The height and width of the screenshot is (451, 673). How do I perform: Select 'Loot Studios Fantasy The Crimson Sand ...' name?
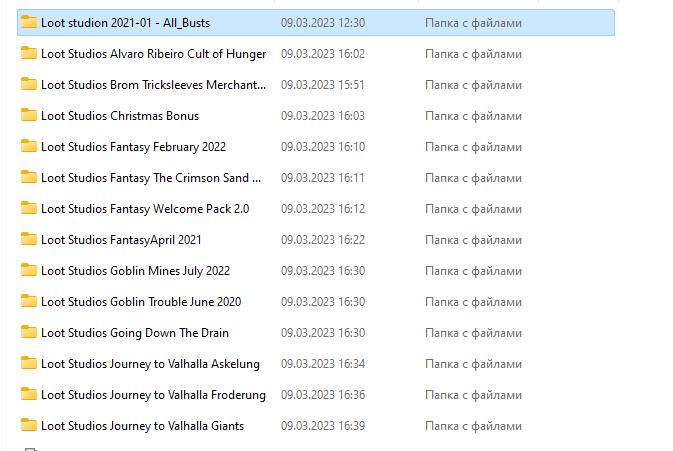pyautogui.click(x=151, y=178)
